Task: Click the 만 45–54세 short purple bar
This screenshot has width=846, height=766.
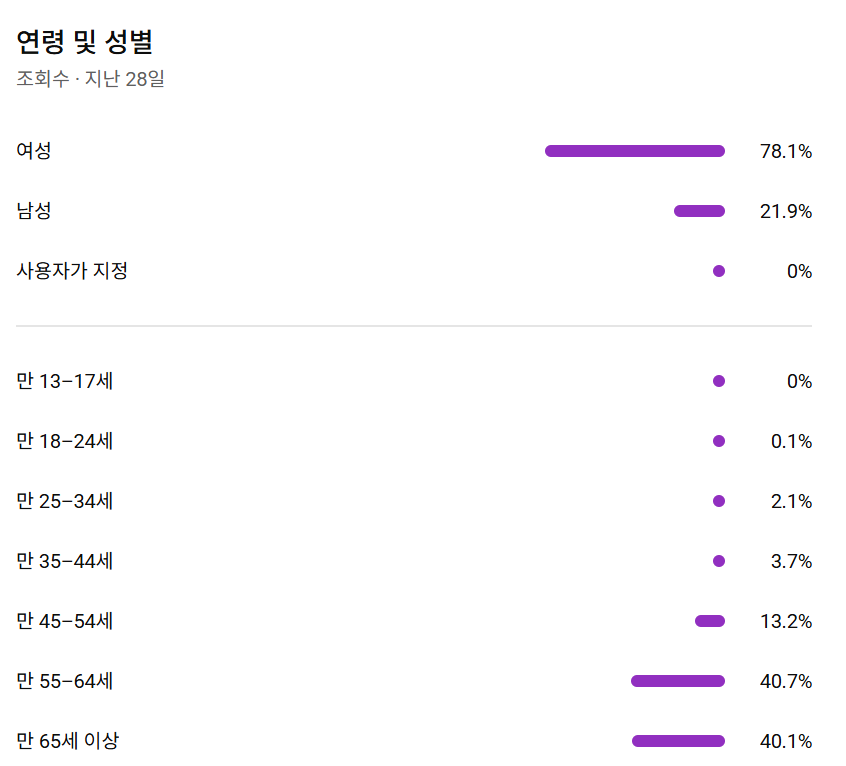Action: coord(710,621)
